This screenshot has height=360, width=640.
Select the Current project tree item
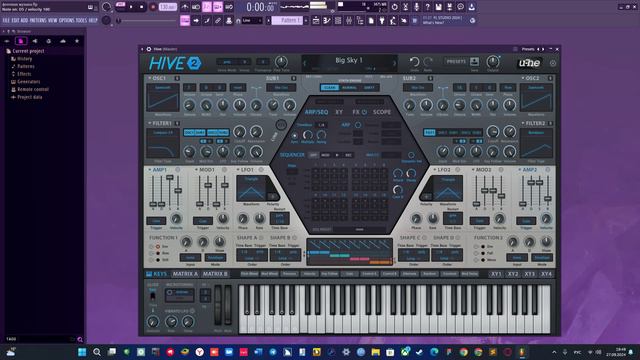[28, 51]
